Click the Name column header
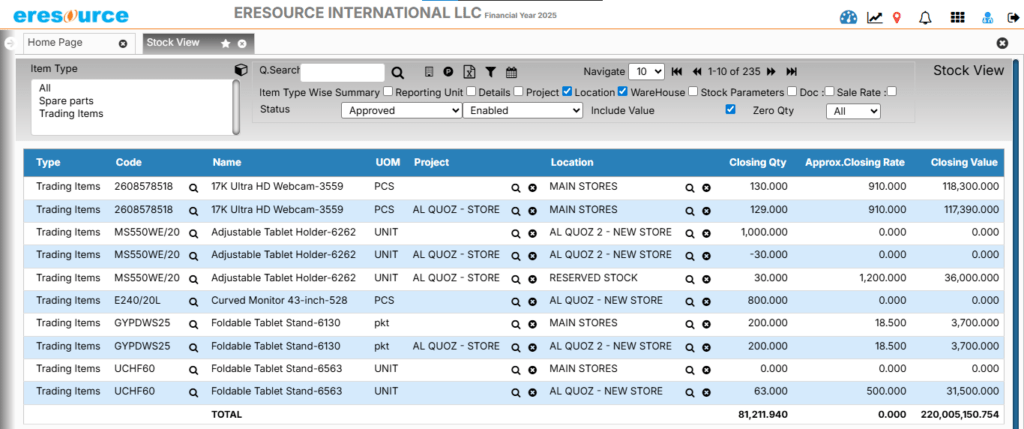1024x429 pixels. 226,163
